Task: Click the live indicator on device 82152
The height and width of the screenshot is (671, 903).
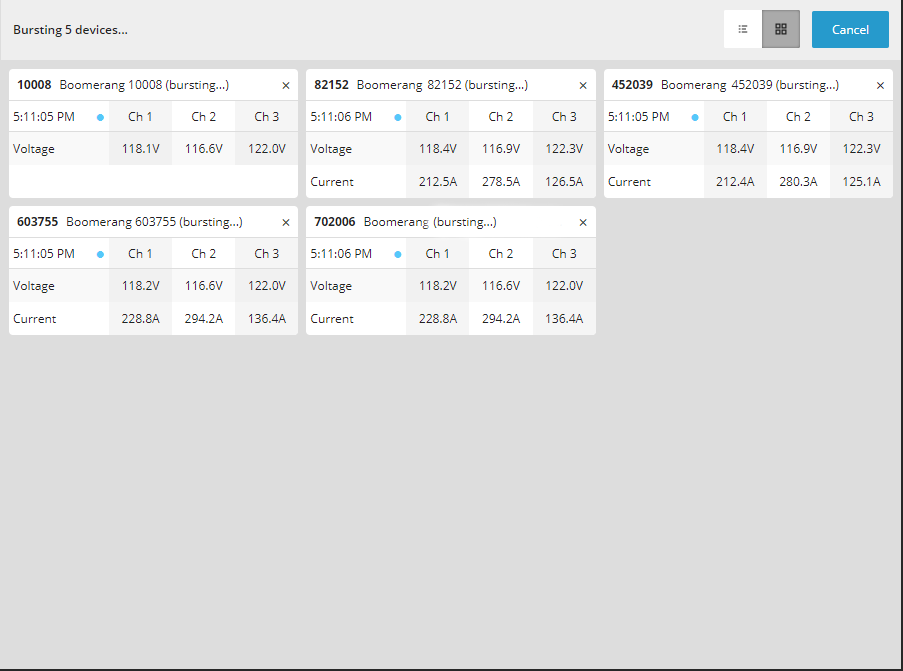Action: tap(397, 116)
